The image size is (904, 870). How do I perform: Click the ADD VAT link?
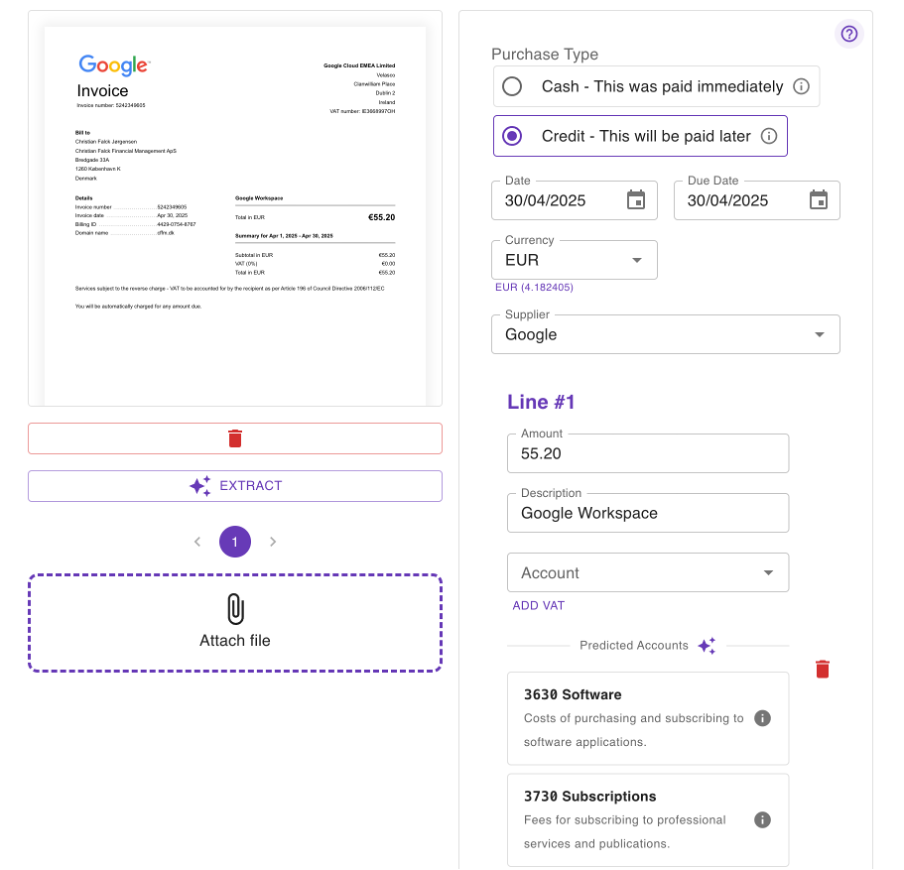click(538, 605)
